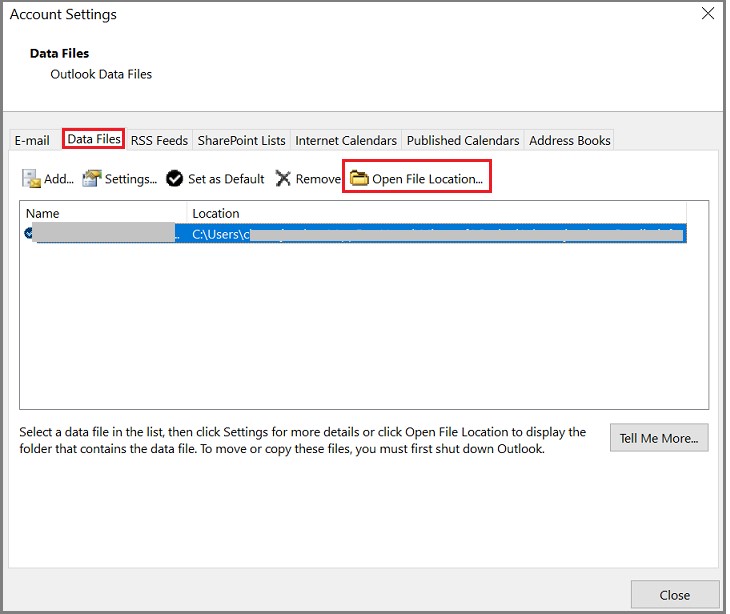Open data file Settings icon

[92, 178]
